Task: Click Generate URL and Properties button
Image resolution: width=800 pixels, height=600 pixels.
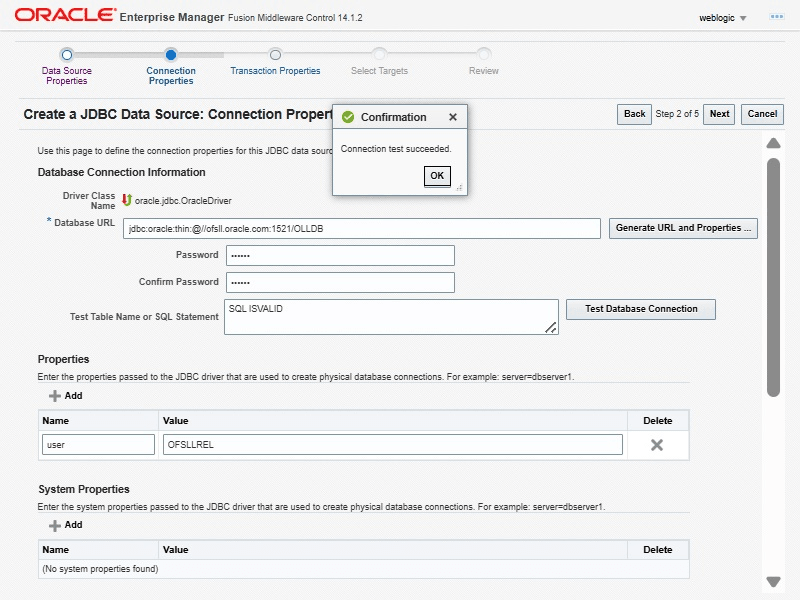Action: (684, 228)
